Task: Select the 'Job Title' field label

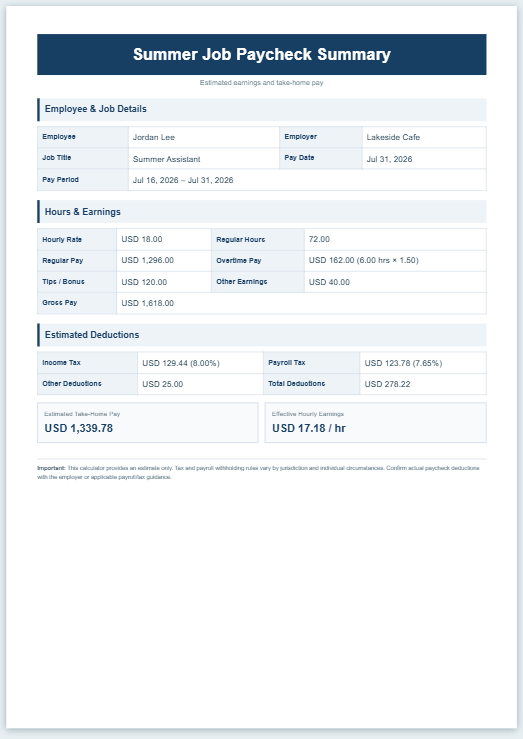Action: 57,158
